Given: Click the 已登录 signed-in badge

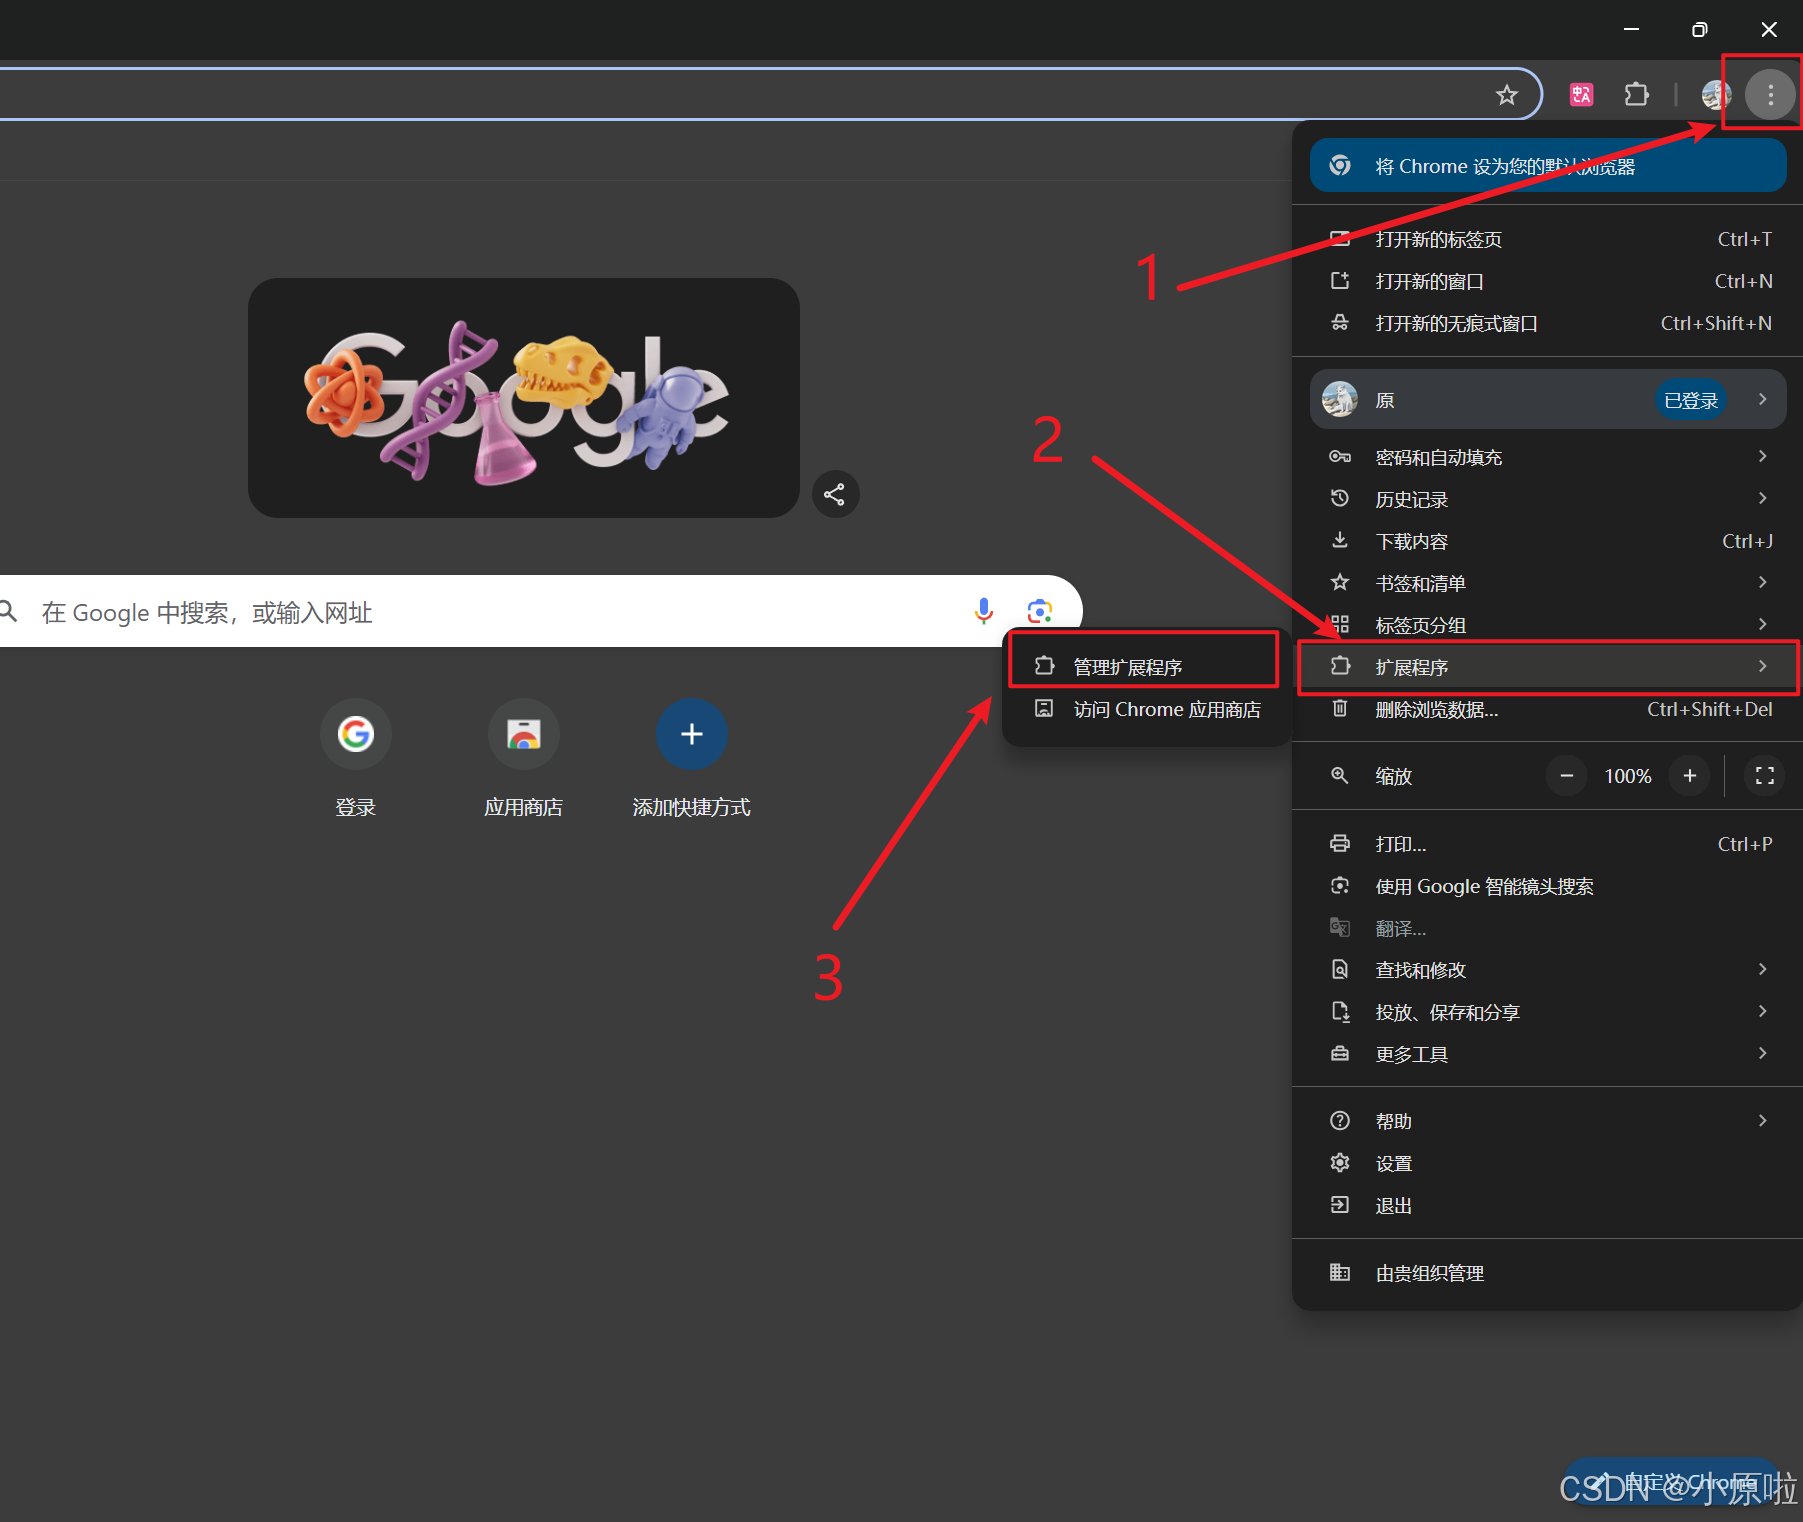Looking at the screenshot, I should tap(1691, 400).
